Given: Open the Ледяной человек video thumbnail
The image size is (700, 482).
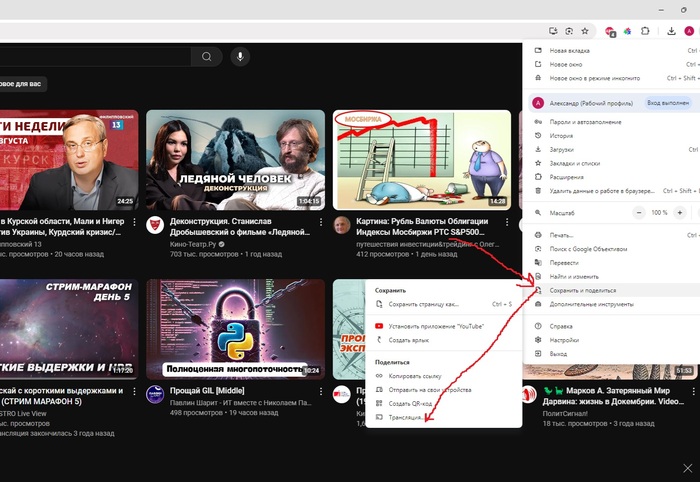Looking at the screenshot, I should [x=235, y=159].
